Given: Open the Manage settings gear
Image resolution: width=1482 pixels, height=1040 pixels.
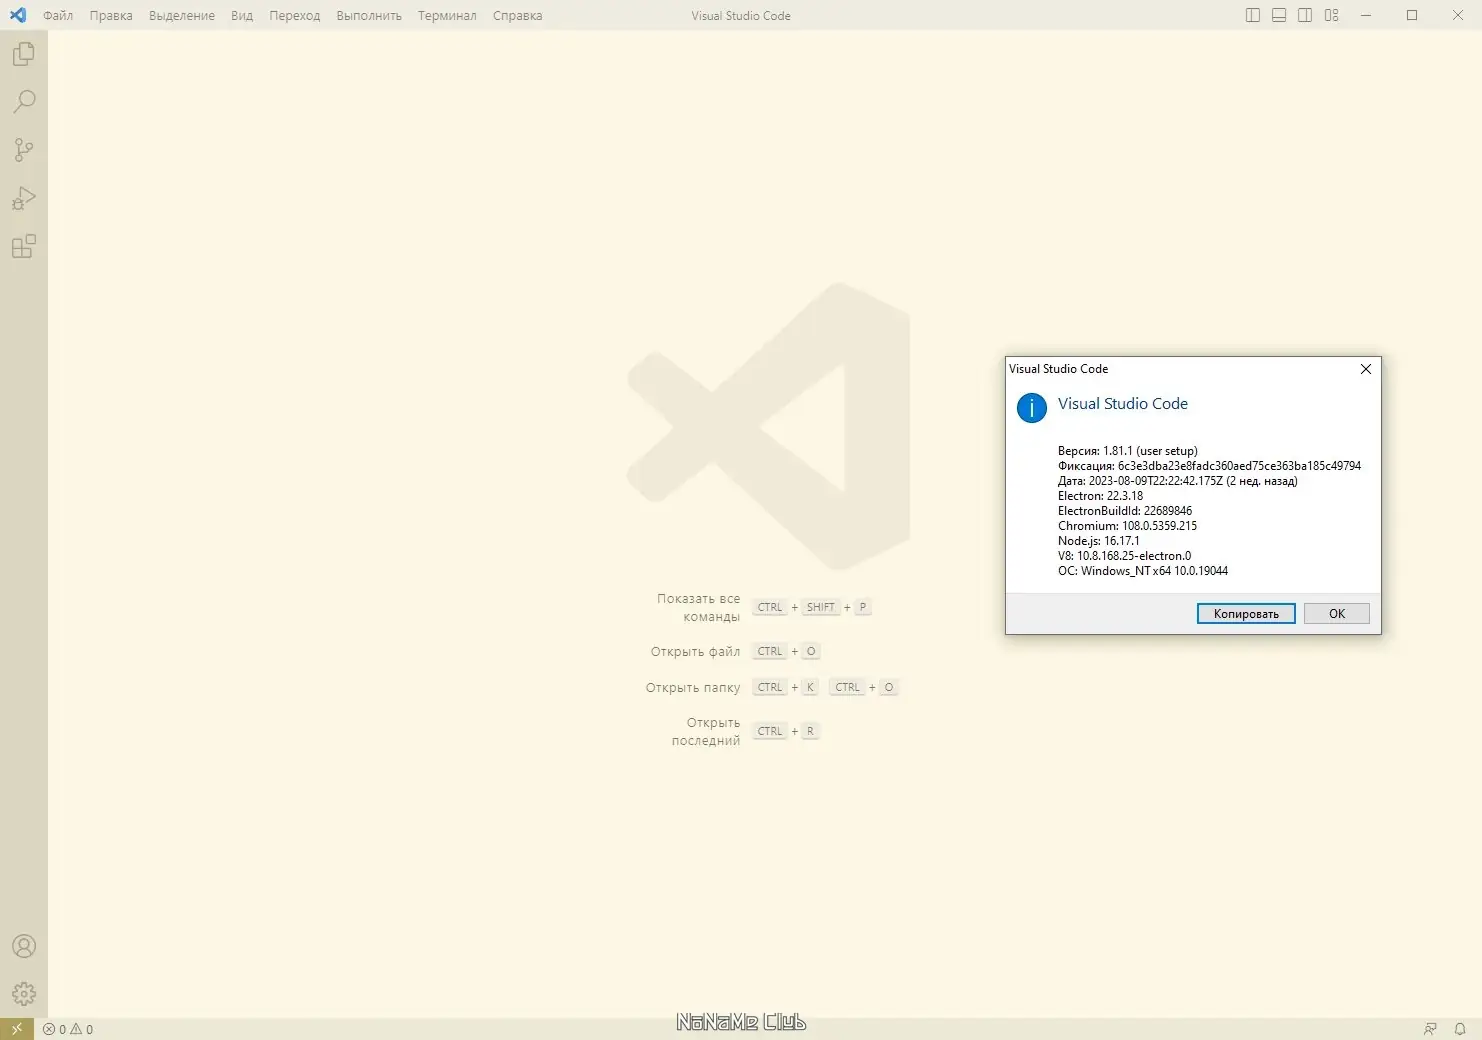Looking at the screenshot, I should [x=23, y=993].
